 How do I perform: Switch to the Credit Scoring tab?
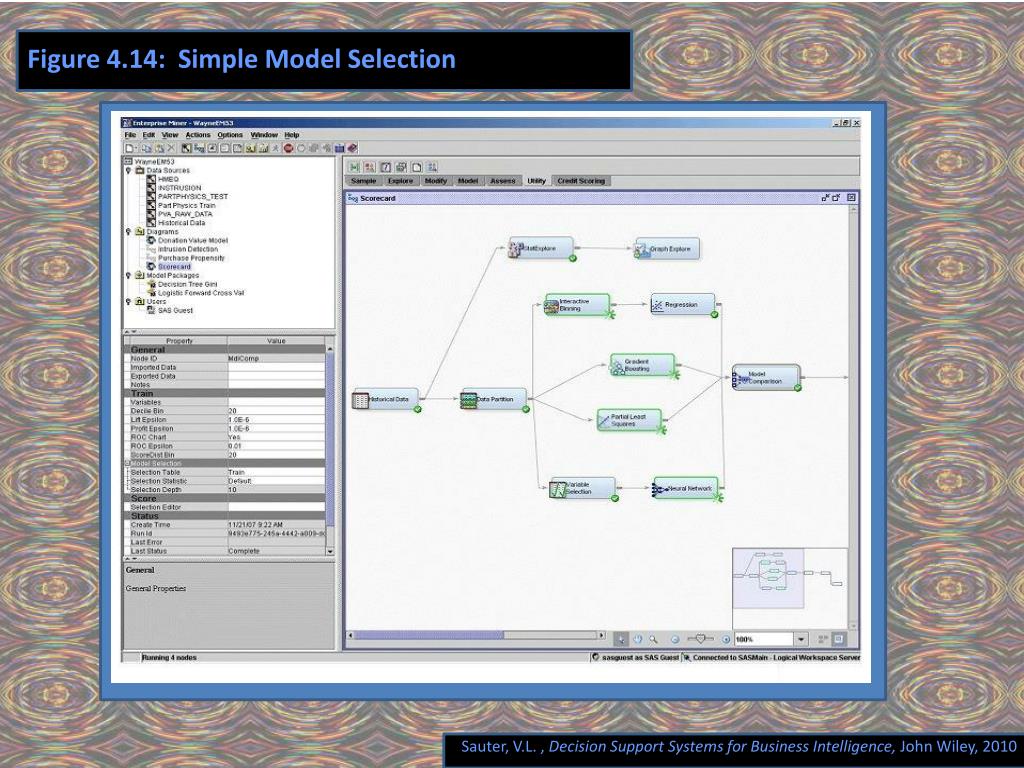pyautogui.click(x=581, y=181)
